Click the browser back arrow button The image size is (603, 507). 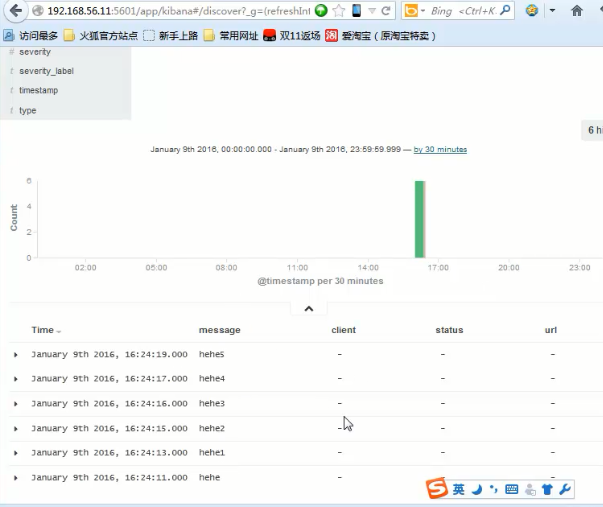click(13, 11)
